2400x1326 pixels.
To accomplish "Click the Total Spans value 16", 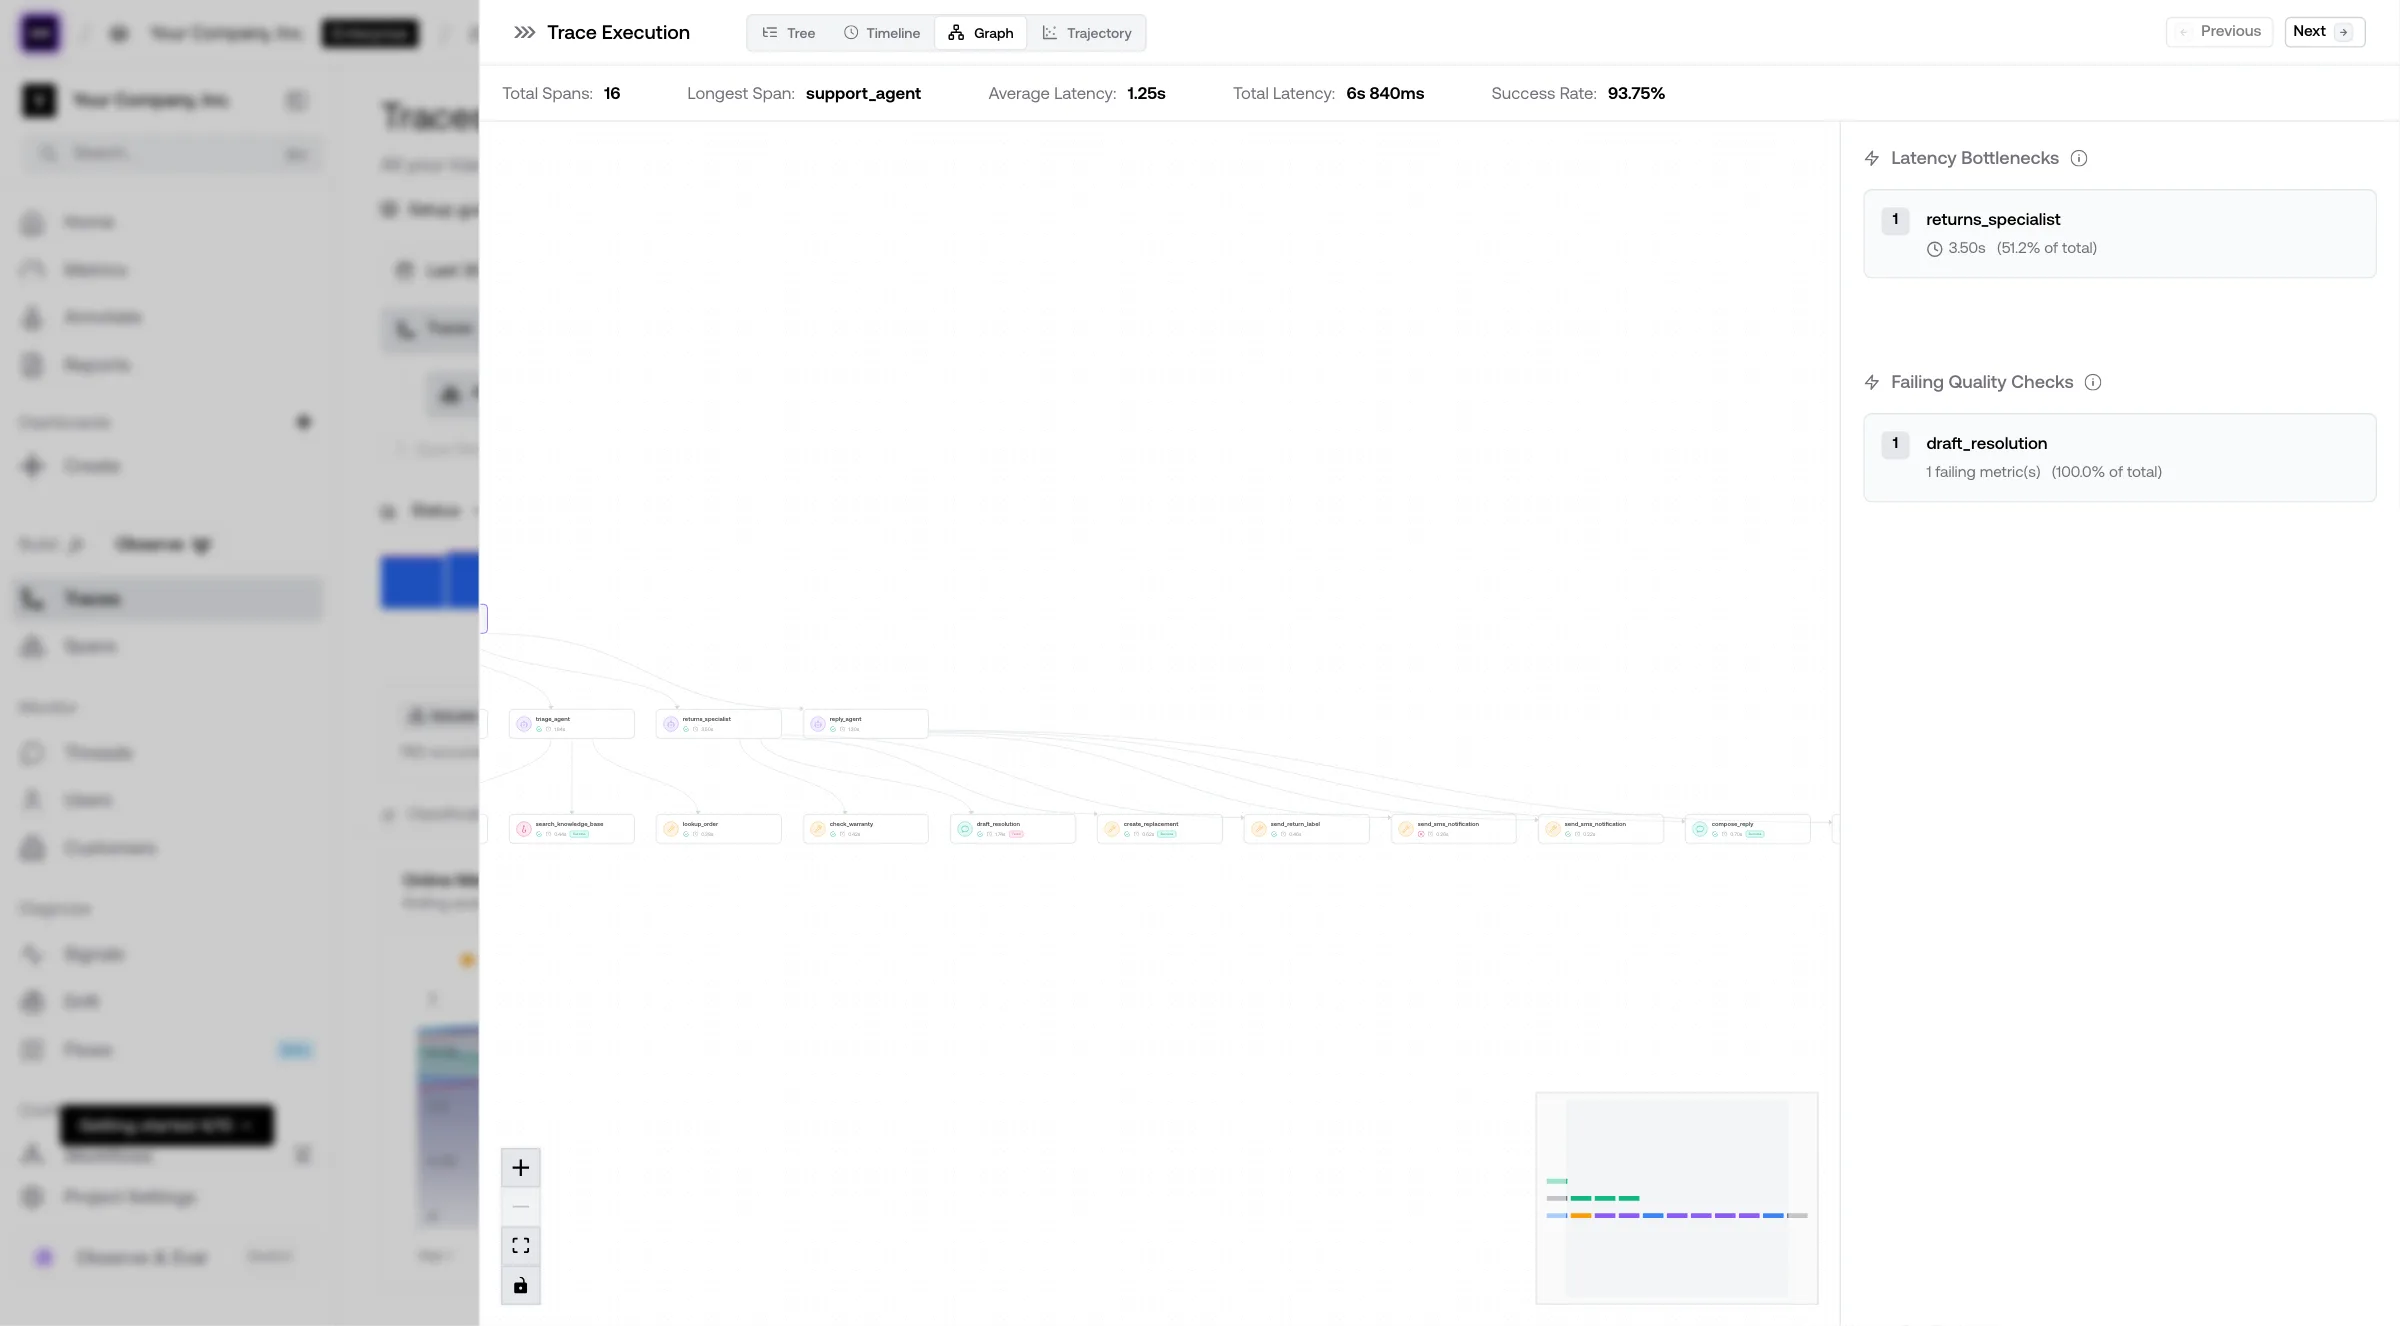I will 612,93.
